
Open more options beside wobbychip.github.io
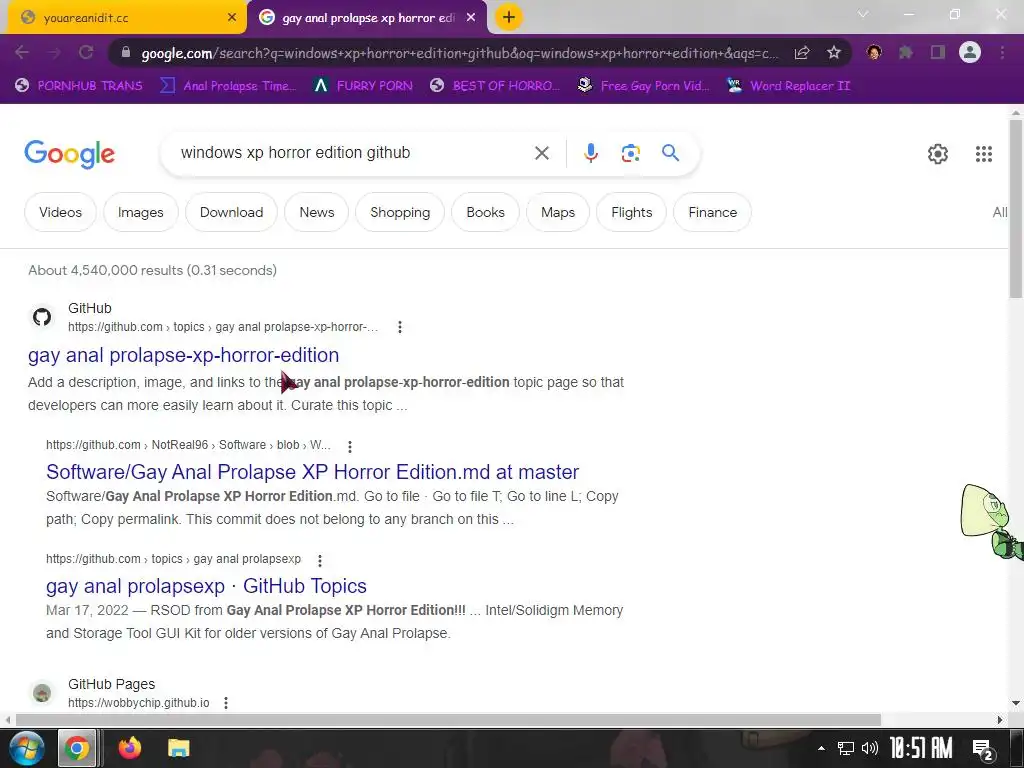click(x=226, y=703)
